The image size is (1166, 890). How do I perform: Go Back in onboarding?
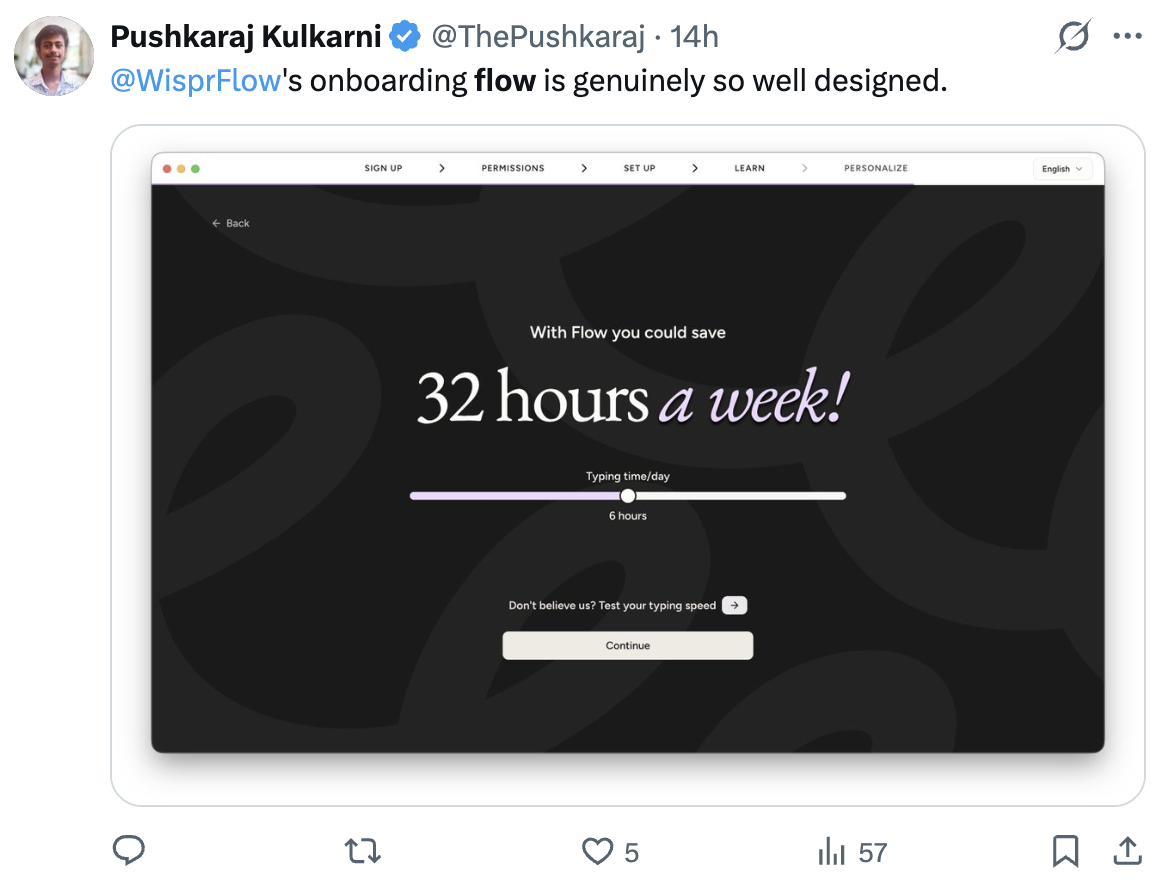click(231, 223)
